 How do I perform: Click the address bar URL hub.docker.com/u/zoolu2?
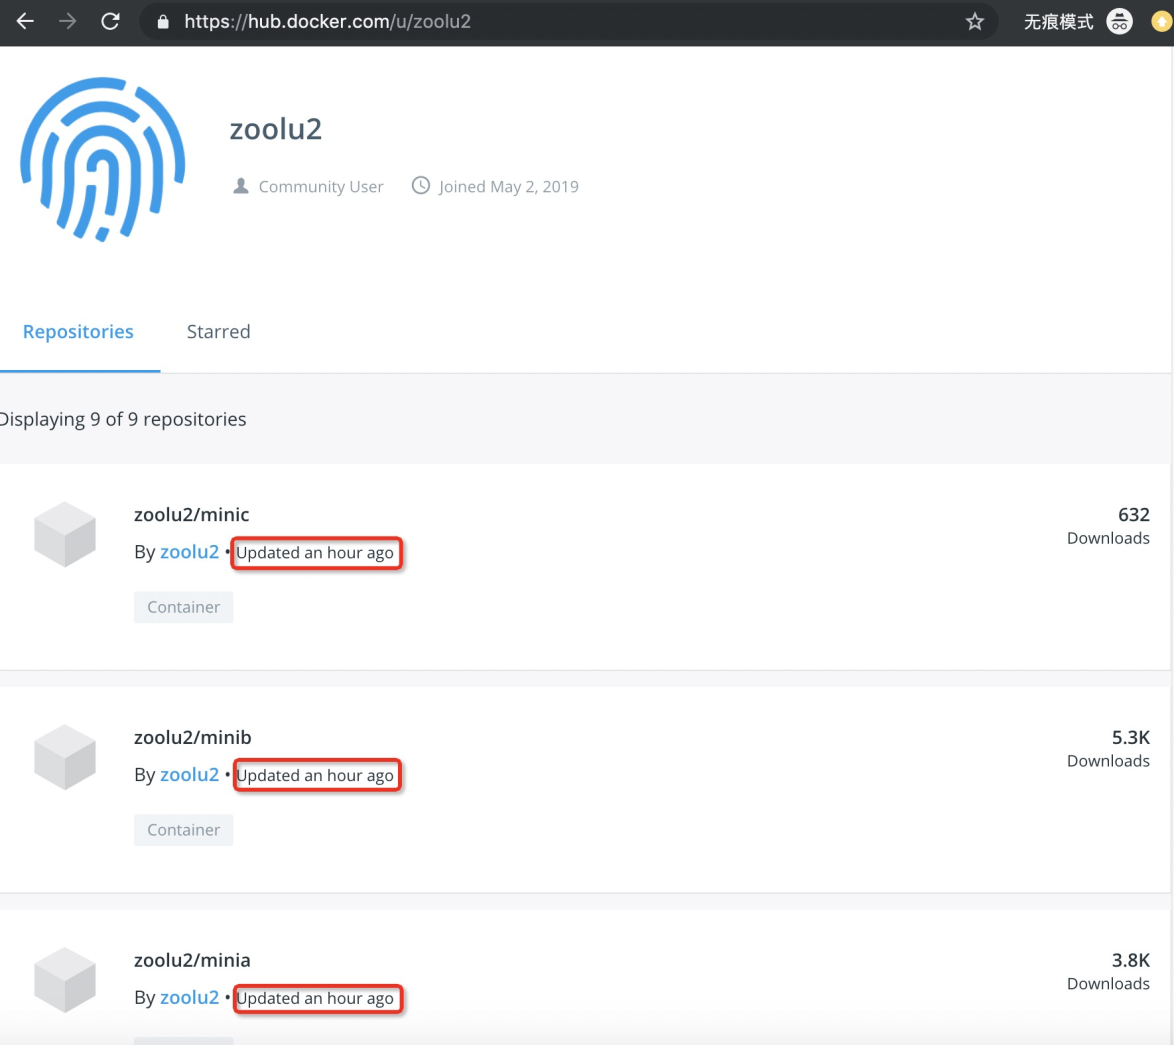tap(327, 22)
